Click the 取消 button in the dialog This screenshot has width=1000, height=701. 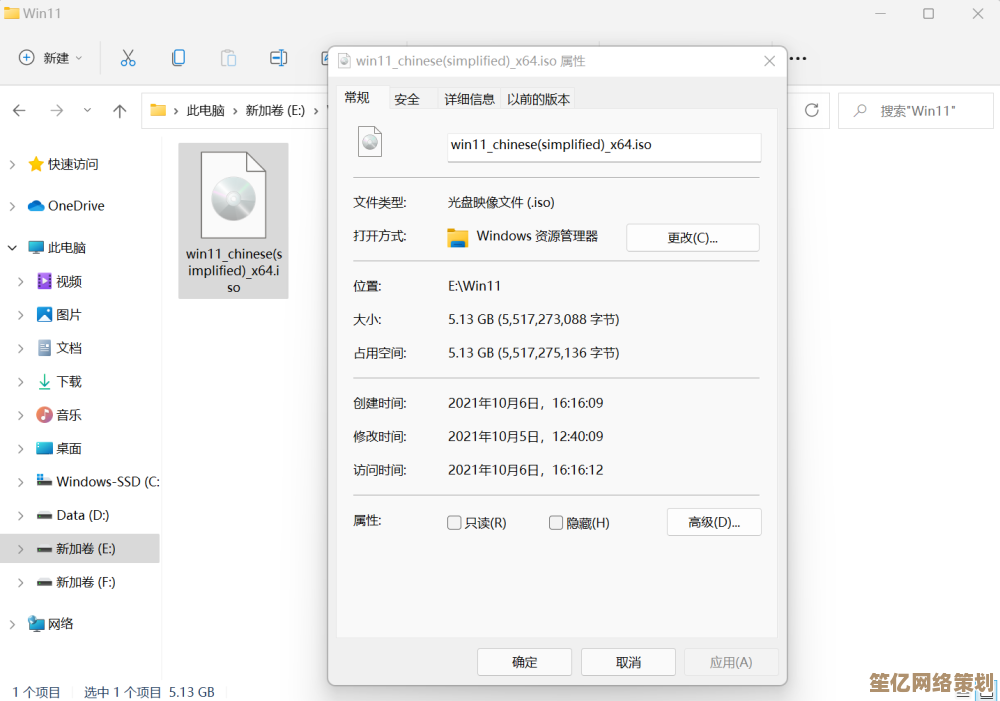[628, 662]
